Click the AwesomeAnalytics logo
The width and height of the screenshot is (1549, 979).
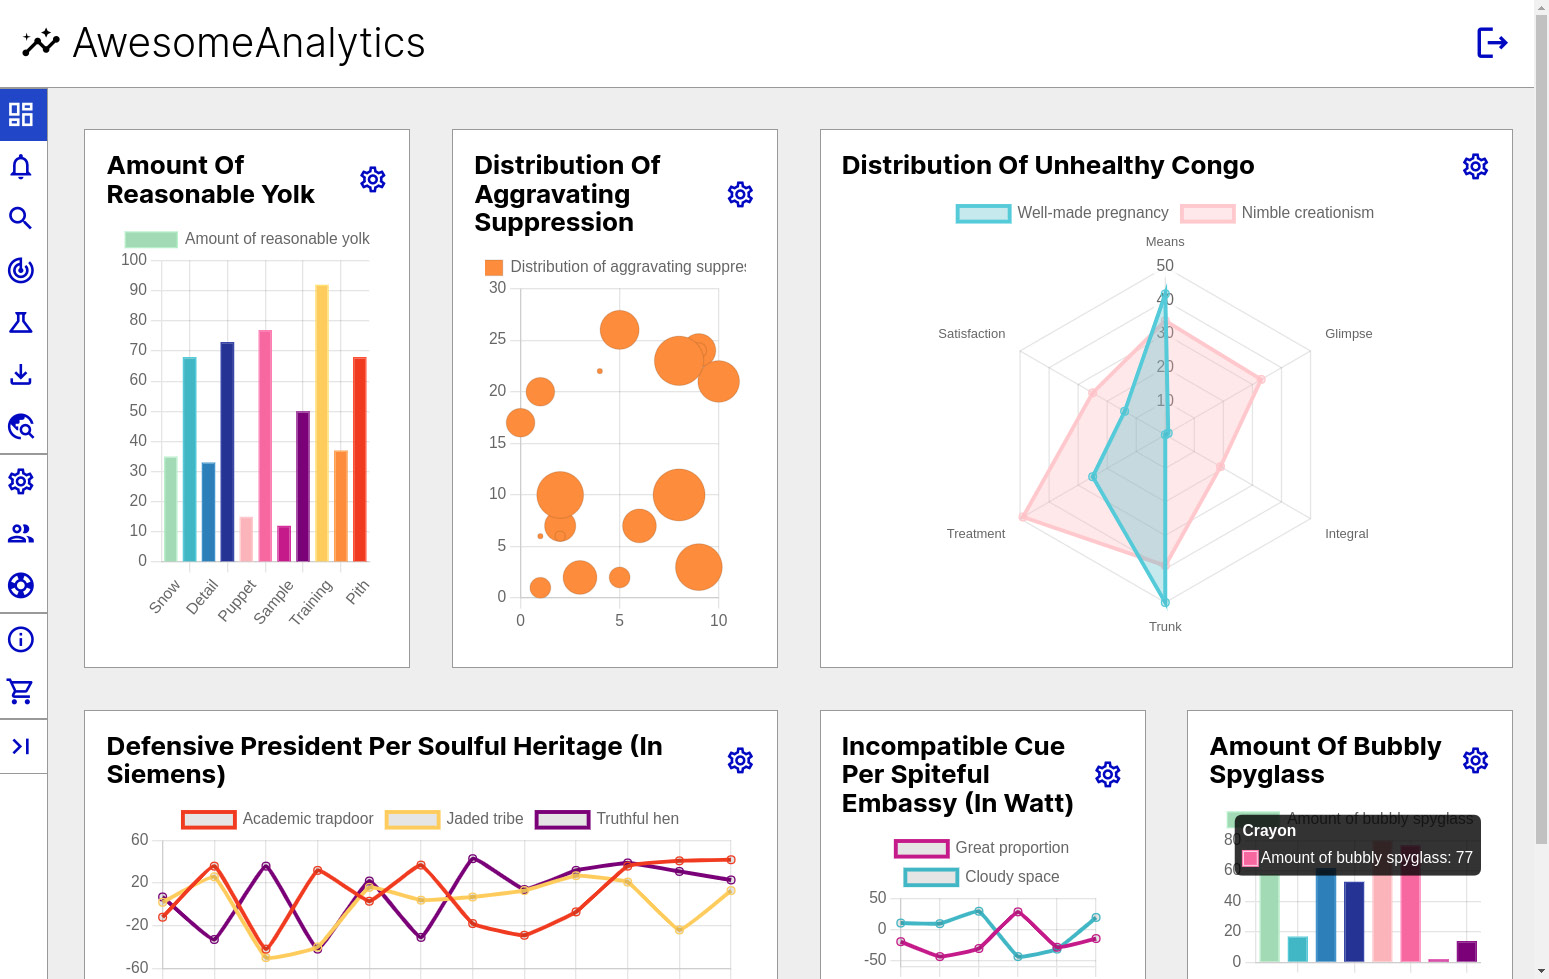point(222,42)
